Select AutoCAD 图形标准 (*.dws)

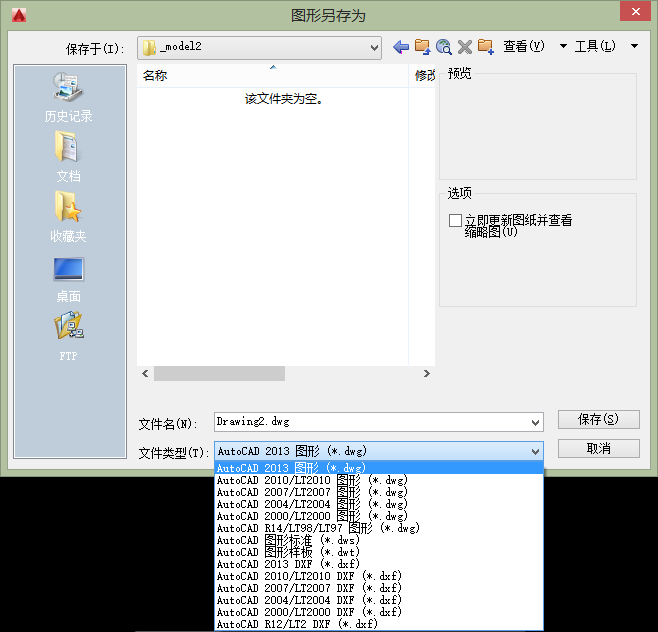(x=379, y=540)
